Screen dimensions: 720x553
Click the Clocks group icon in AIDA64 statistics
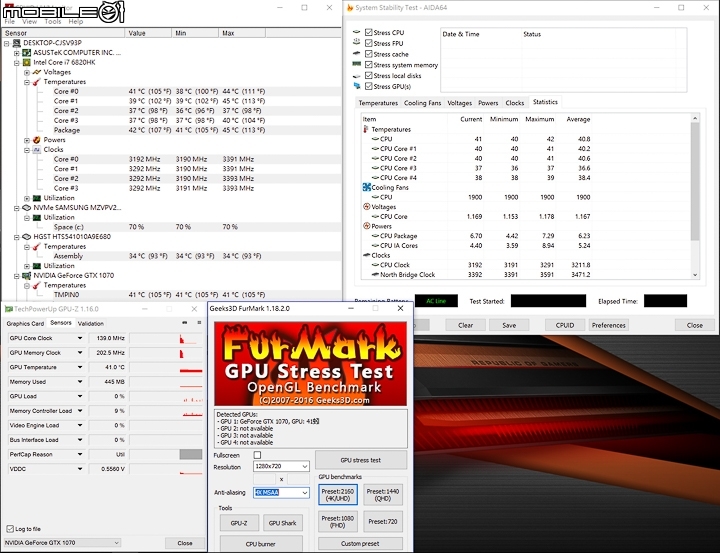pyautogui.click(x=366, y=255)
